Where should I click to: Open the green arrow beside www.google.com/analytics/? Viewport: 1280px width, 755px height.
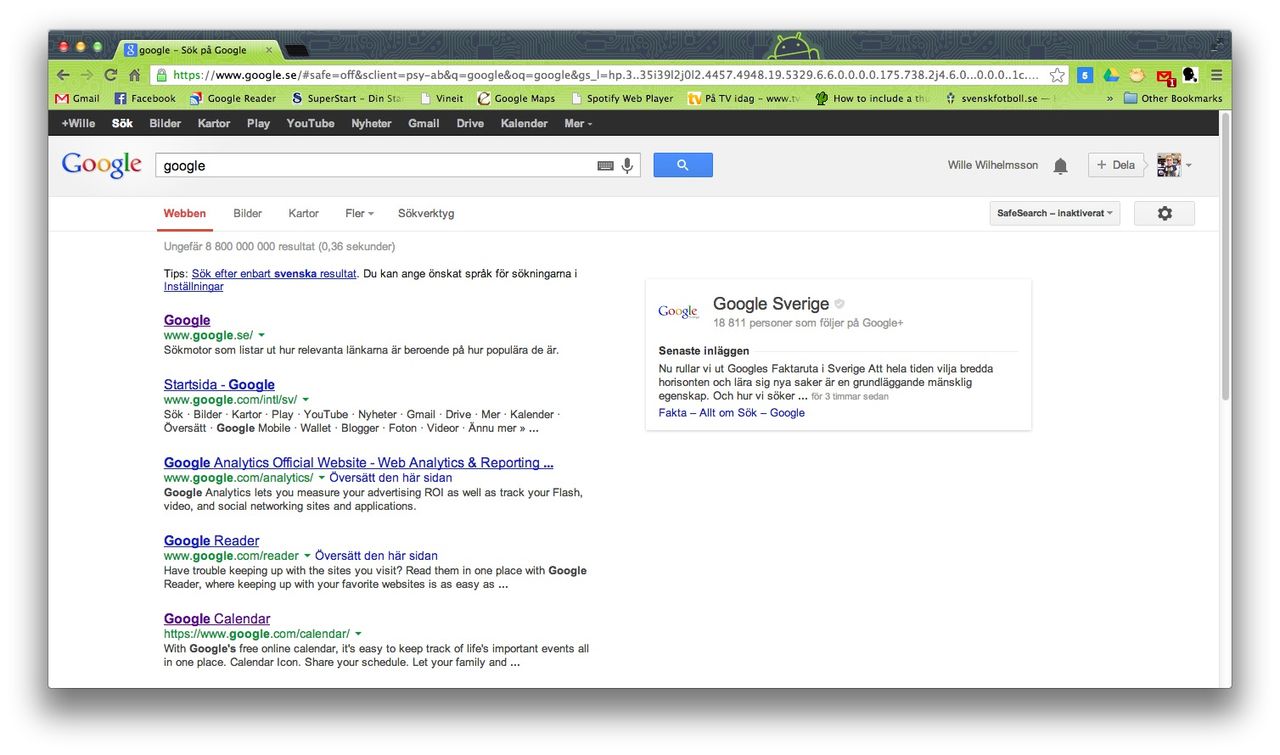click(x=322, y=477)
